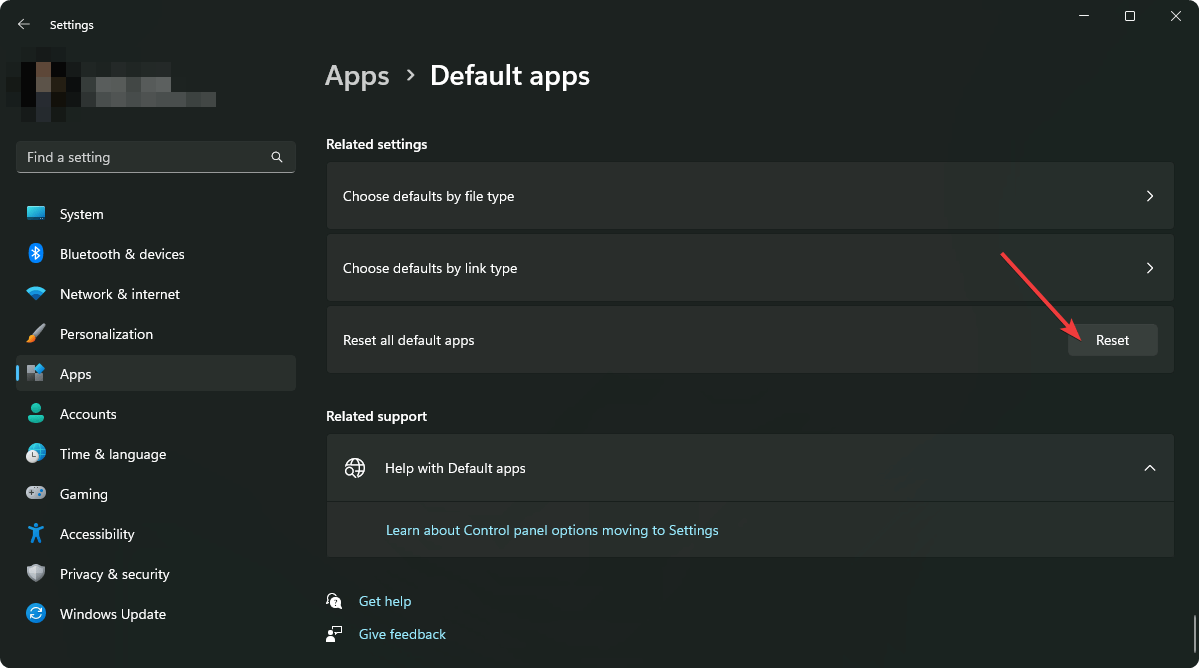1199x668 pixels.
Task: Click the Gaming controller icon
Action: (x=36, y=494)
